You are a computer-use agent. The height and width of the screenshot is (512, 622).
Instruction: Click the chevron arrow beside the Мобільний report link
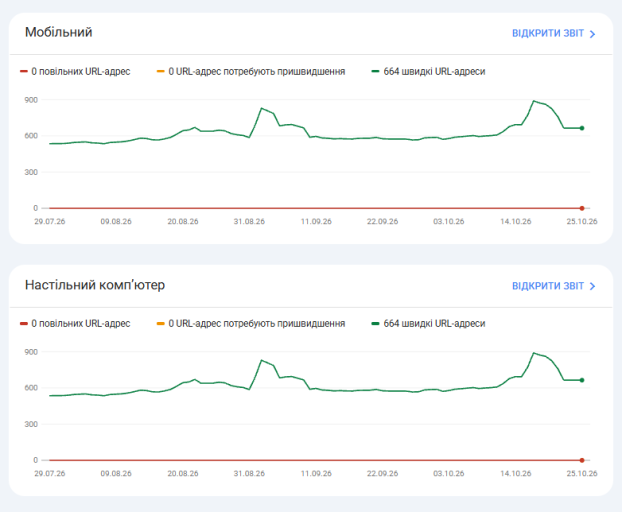(x=592, y=34)
